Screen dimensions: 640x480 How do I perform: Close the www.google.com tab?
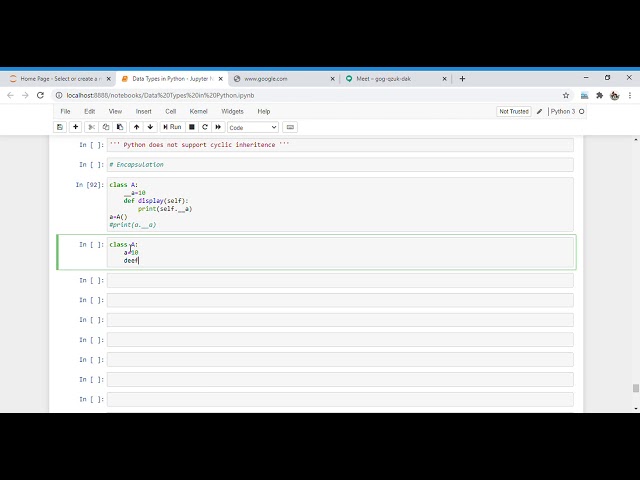pos(332,79)
